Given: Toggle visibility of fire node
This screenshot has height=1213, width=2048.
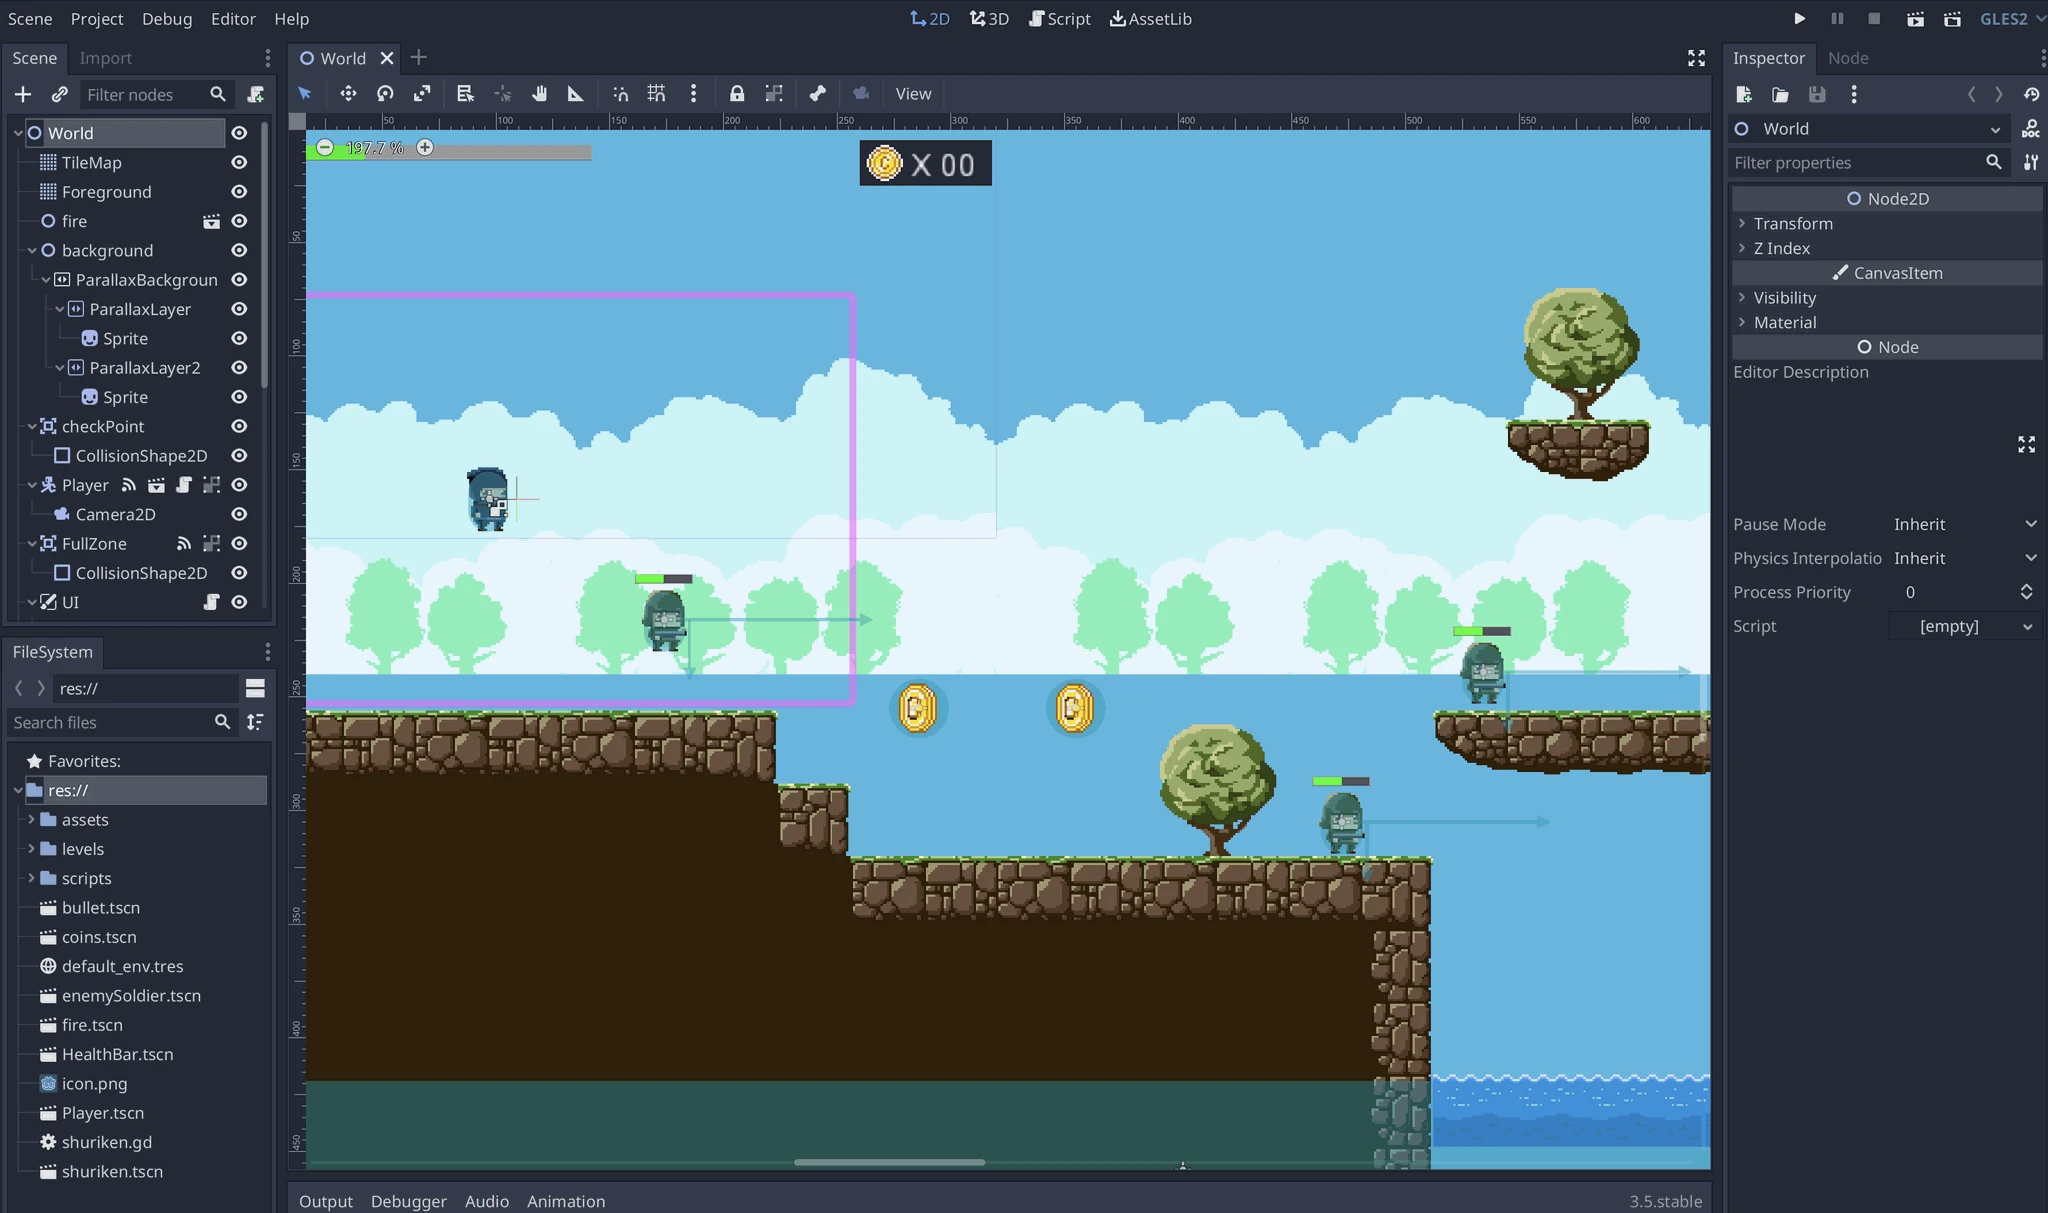Looking at the screenshot, I should point(239,221).
